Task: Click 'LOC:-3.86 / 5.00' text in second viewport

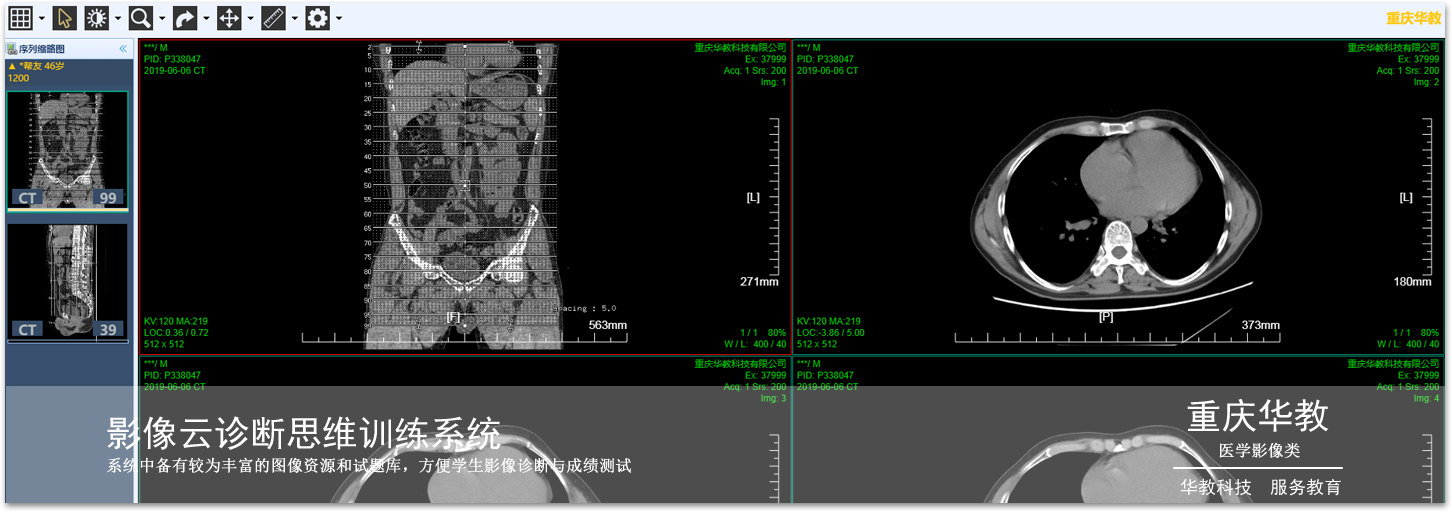Action: coord(830,332)
